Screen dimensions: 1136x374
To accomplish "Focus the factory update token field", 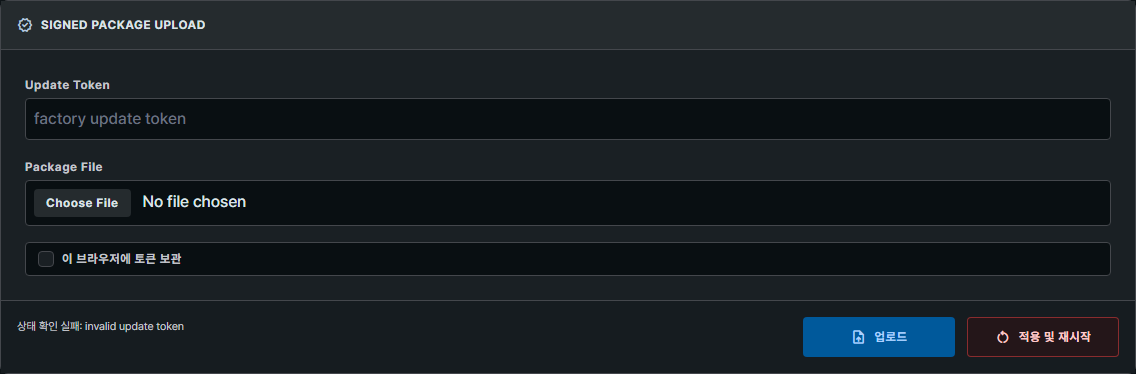I will coord(568,119).
